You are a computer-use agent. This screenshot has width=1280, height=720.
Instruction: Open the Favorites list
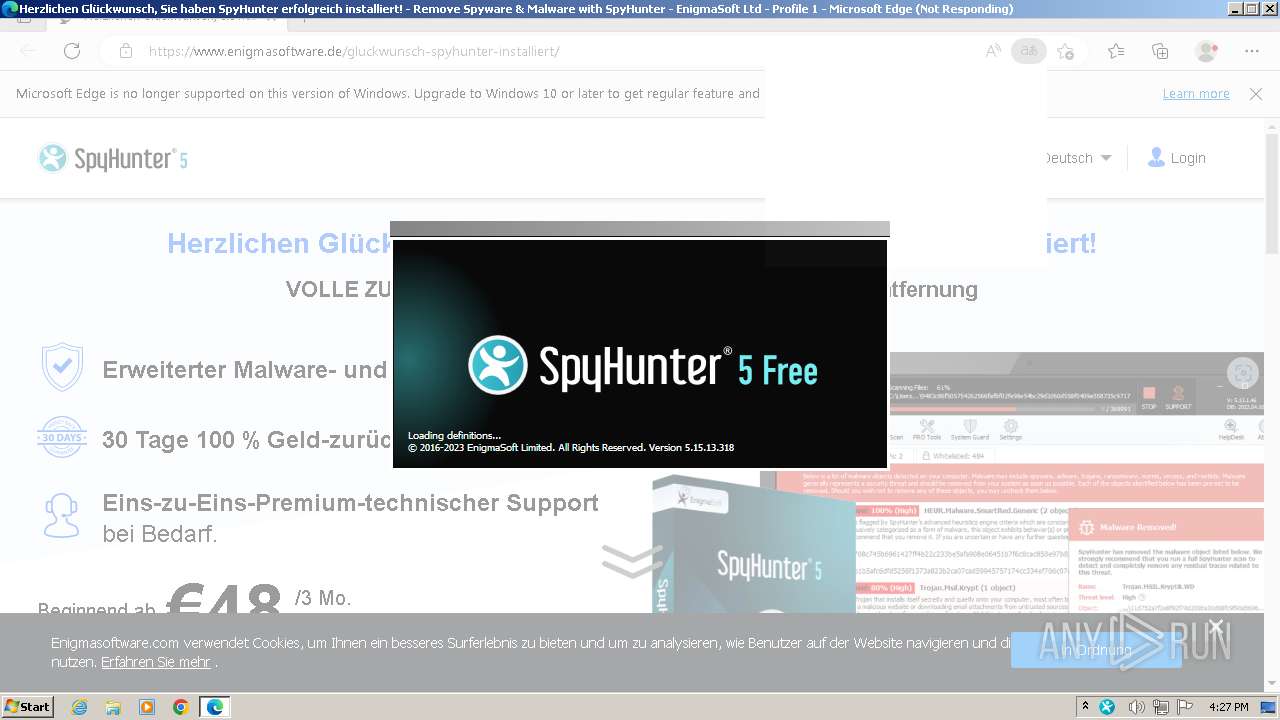(1116, 51)
